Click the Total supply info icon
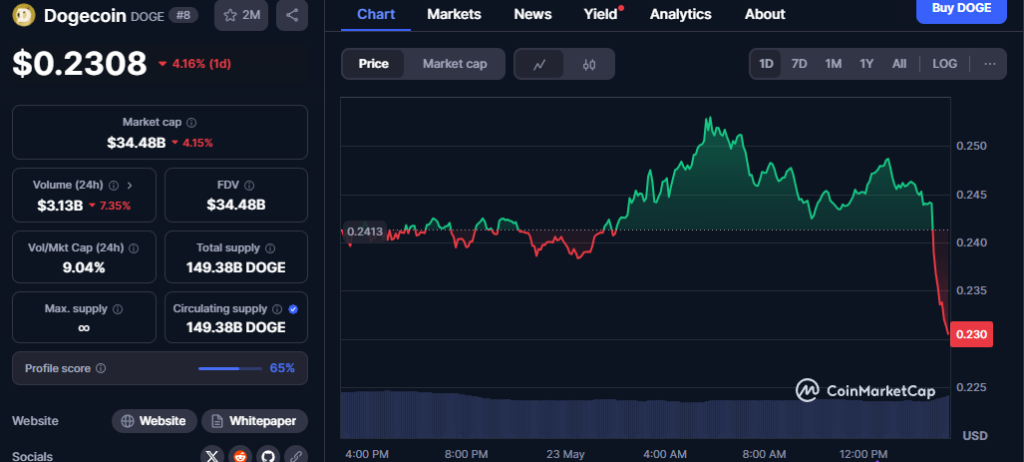Image resolution: width=1024 pixels, height=462 pixels. 270,248
